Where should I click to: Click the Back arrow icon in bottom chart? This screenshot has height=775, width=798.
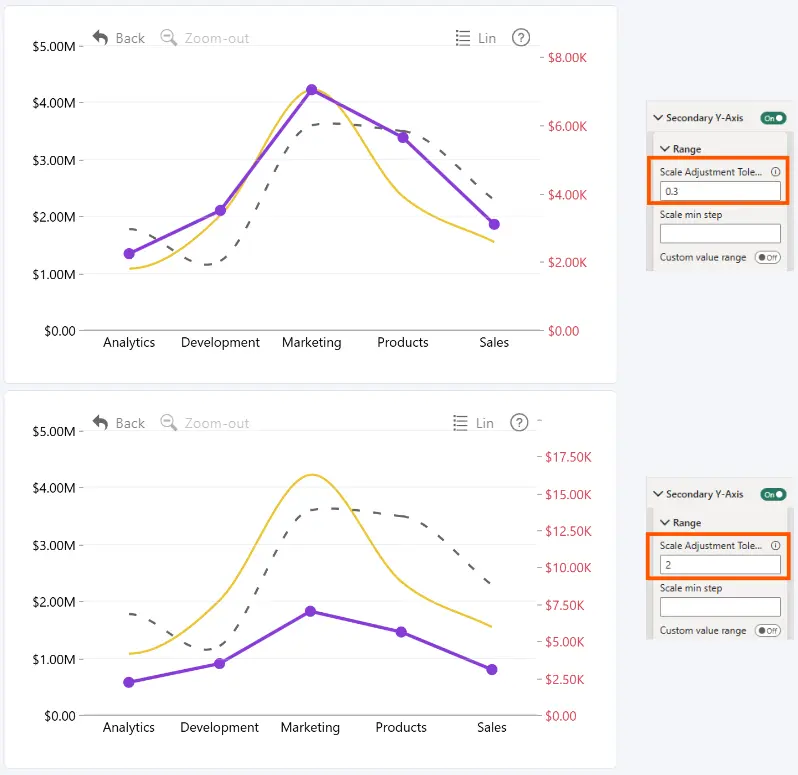tap(100, 422)
